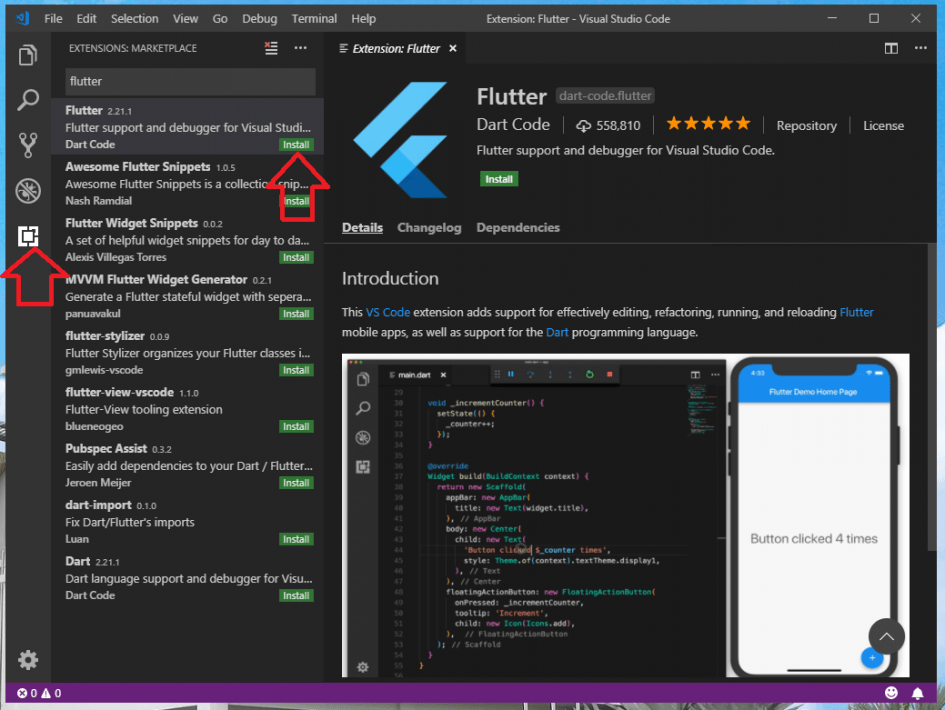Switch to the Details tab
The width and height of the screenshot is (945, 710).
click(x=362, y=228)
